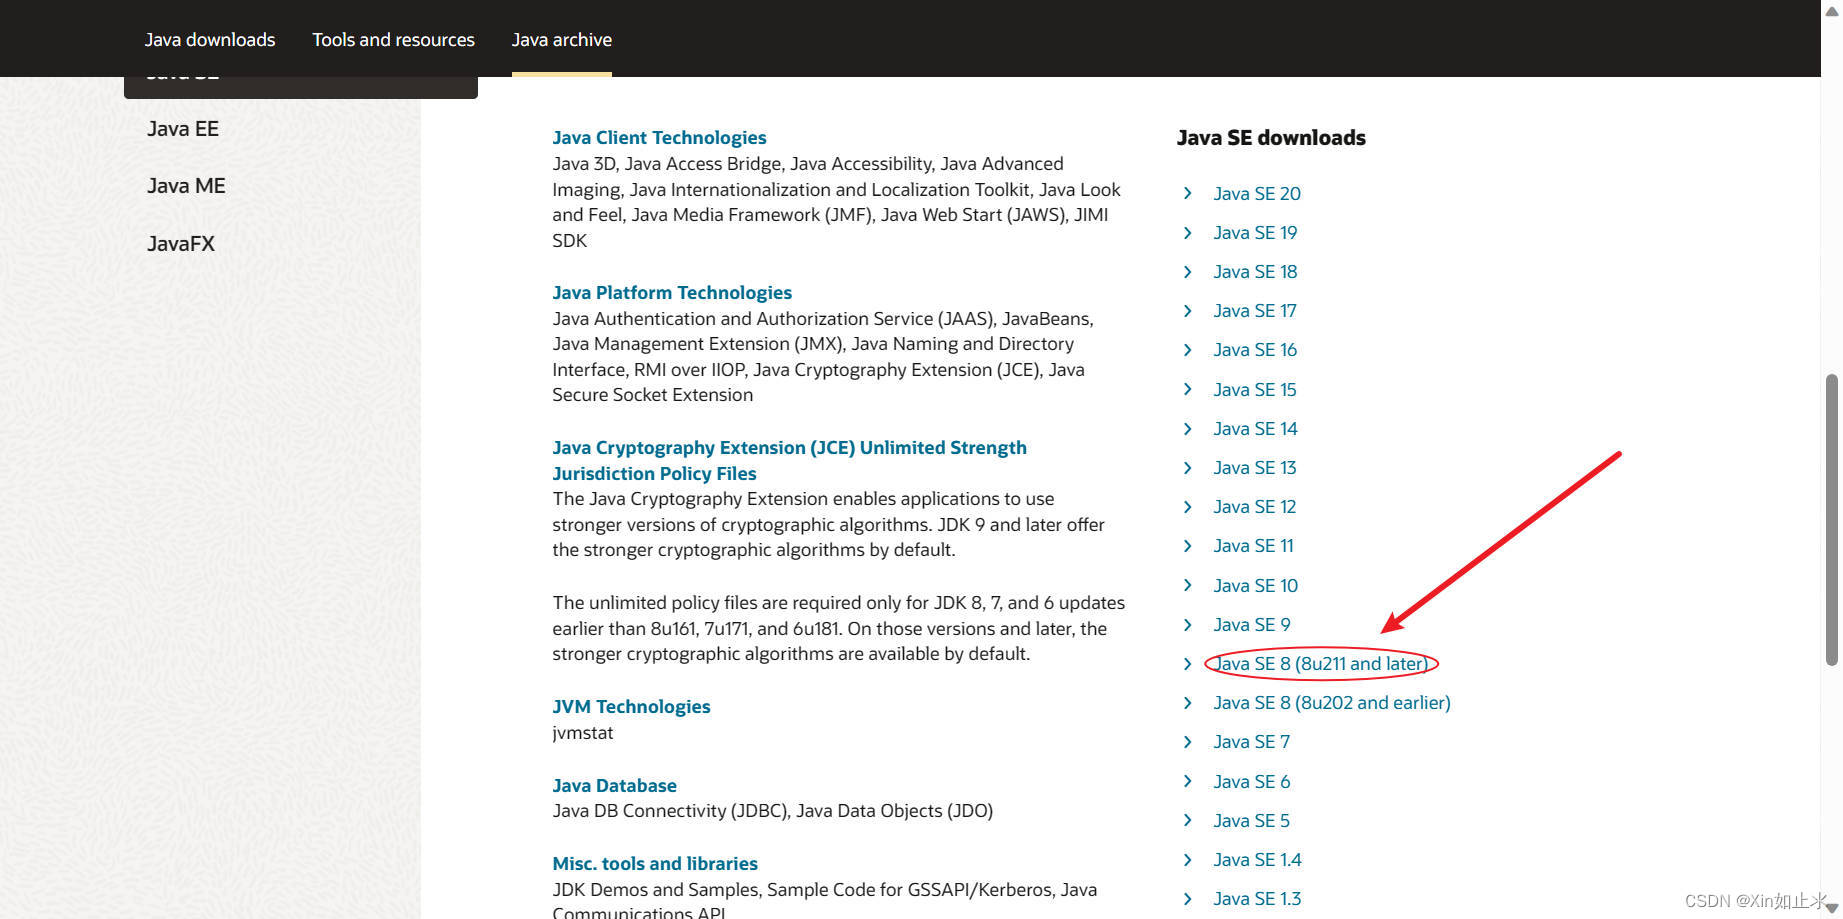
Task: Open Java Client Technologies link
Action: click(x=659, y=138)
